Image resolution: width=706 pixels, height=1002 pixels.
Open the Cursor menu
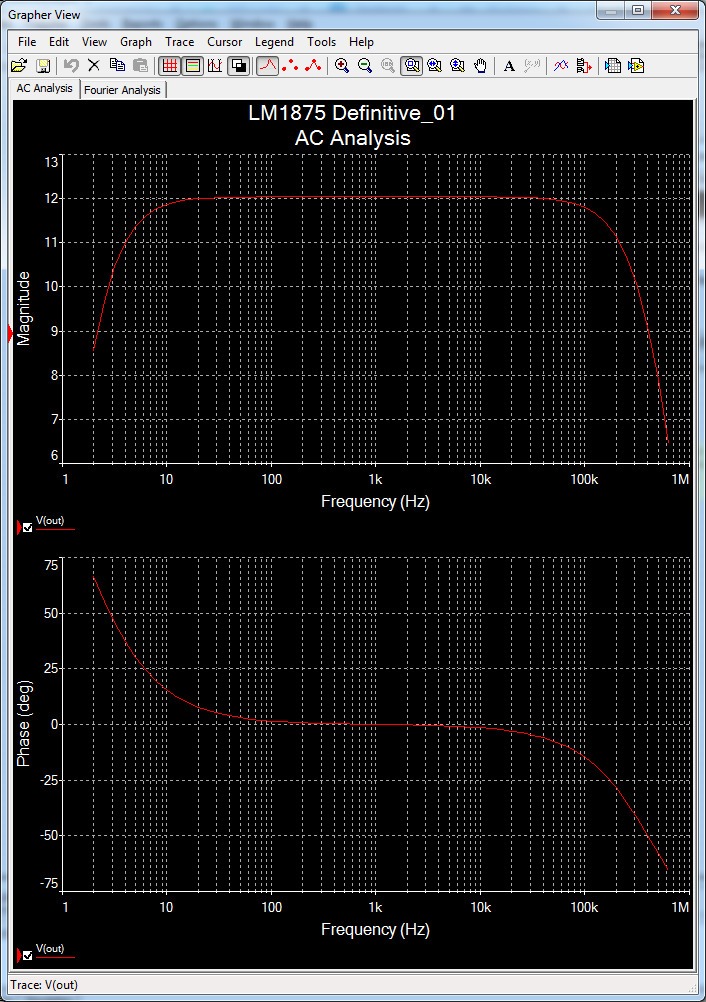224,42
